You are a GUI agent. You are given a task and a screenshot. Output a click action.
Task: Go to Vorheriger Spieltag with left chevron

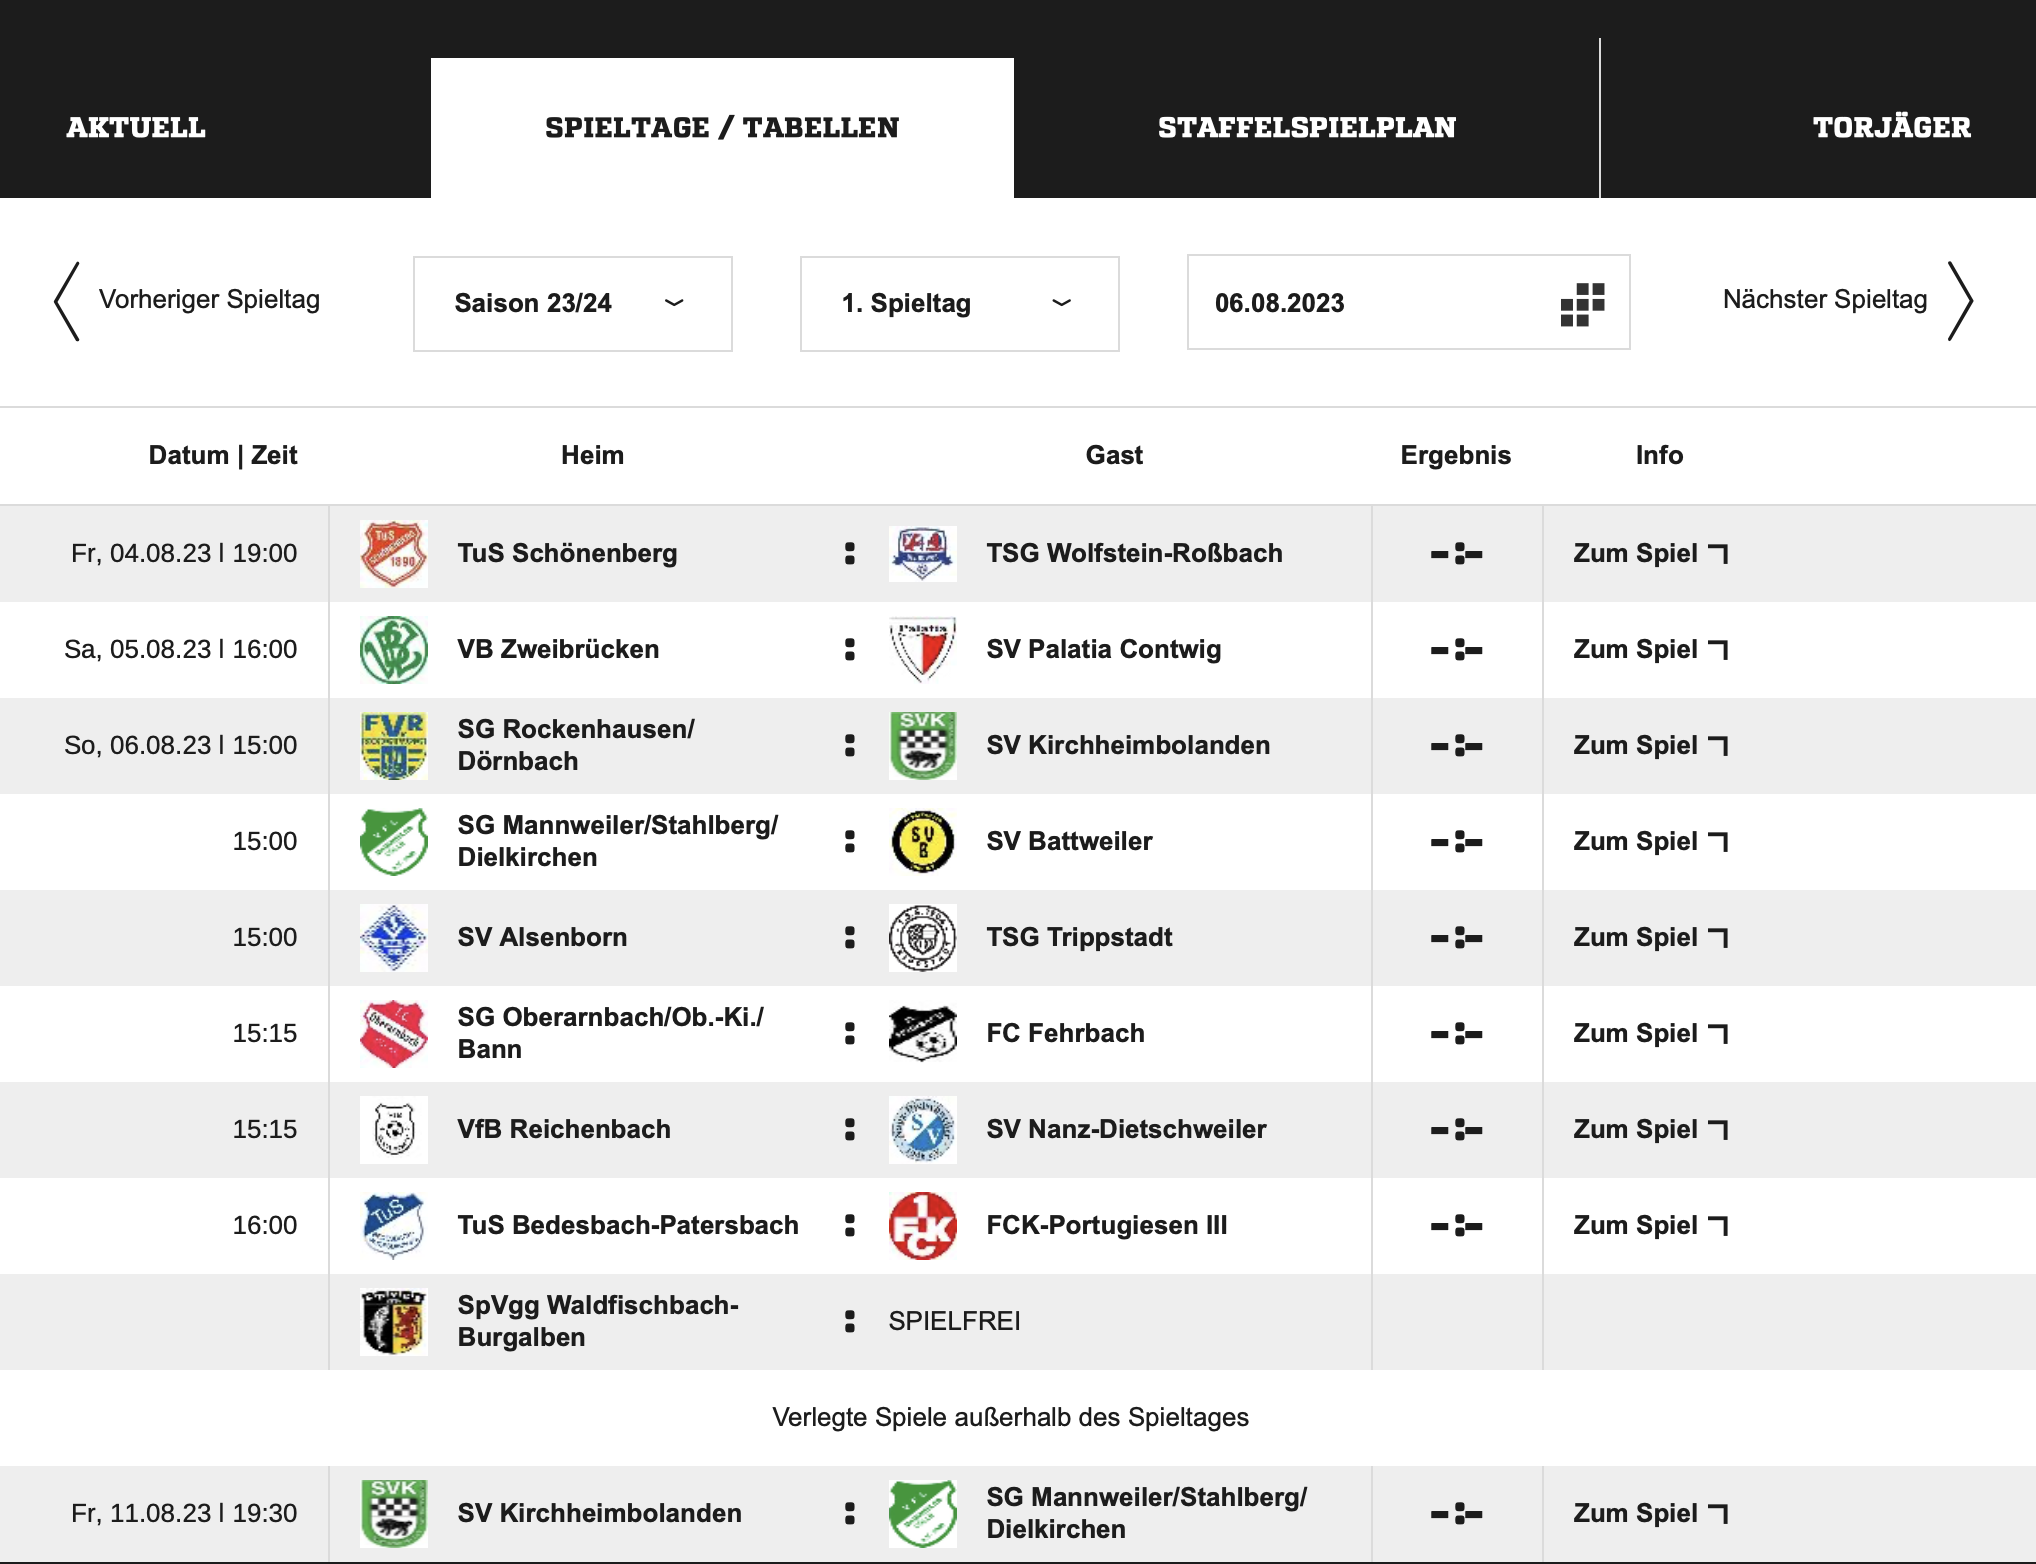67,301
